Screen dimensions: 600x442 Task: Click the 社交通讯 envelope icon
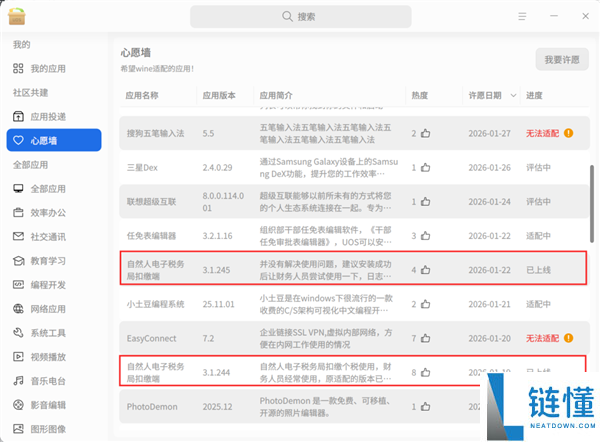coord(18,236)
